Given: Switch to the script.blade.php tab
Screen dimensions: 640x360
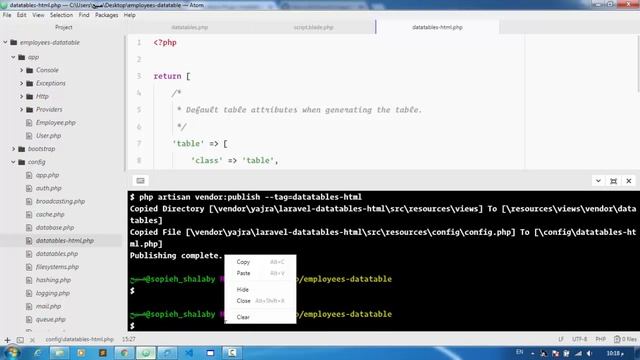Looking at the screenshot, I should click(313, 27).
